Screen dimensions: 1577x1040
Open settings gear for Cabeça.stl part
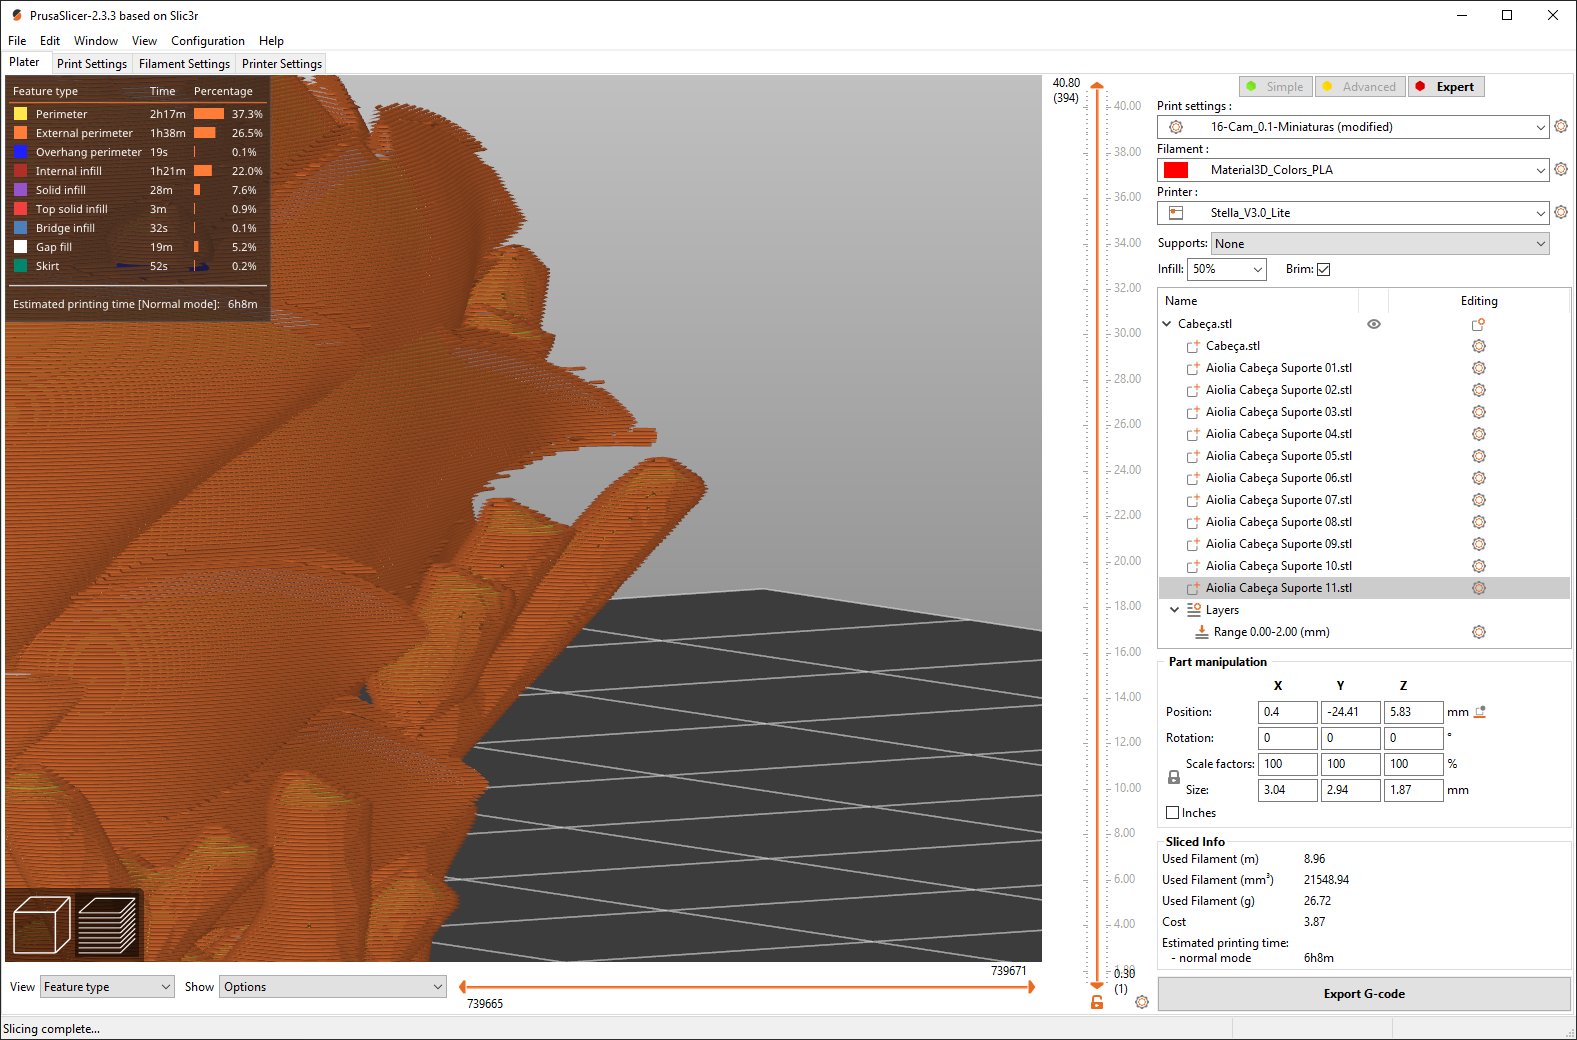pyautogui.click(x=1478, y=346)
